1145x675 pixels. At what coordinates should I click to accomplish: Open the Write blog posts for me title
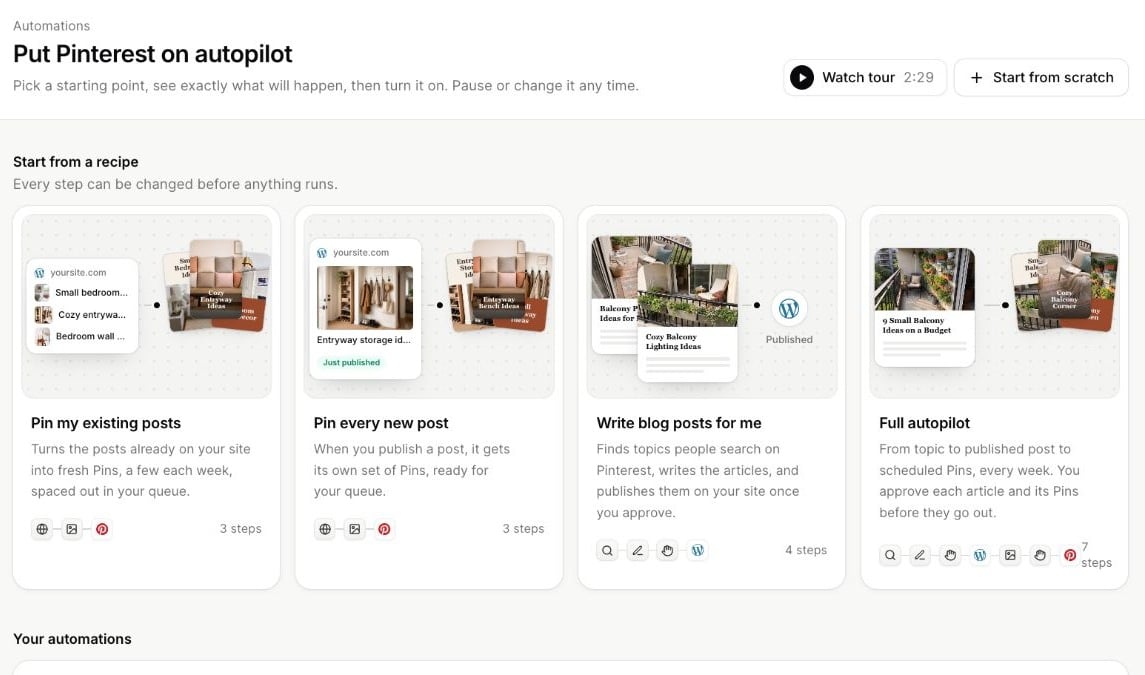click(679, 423)
